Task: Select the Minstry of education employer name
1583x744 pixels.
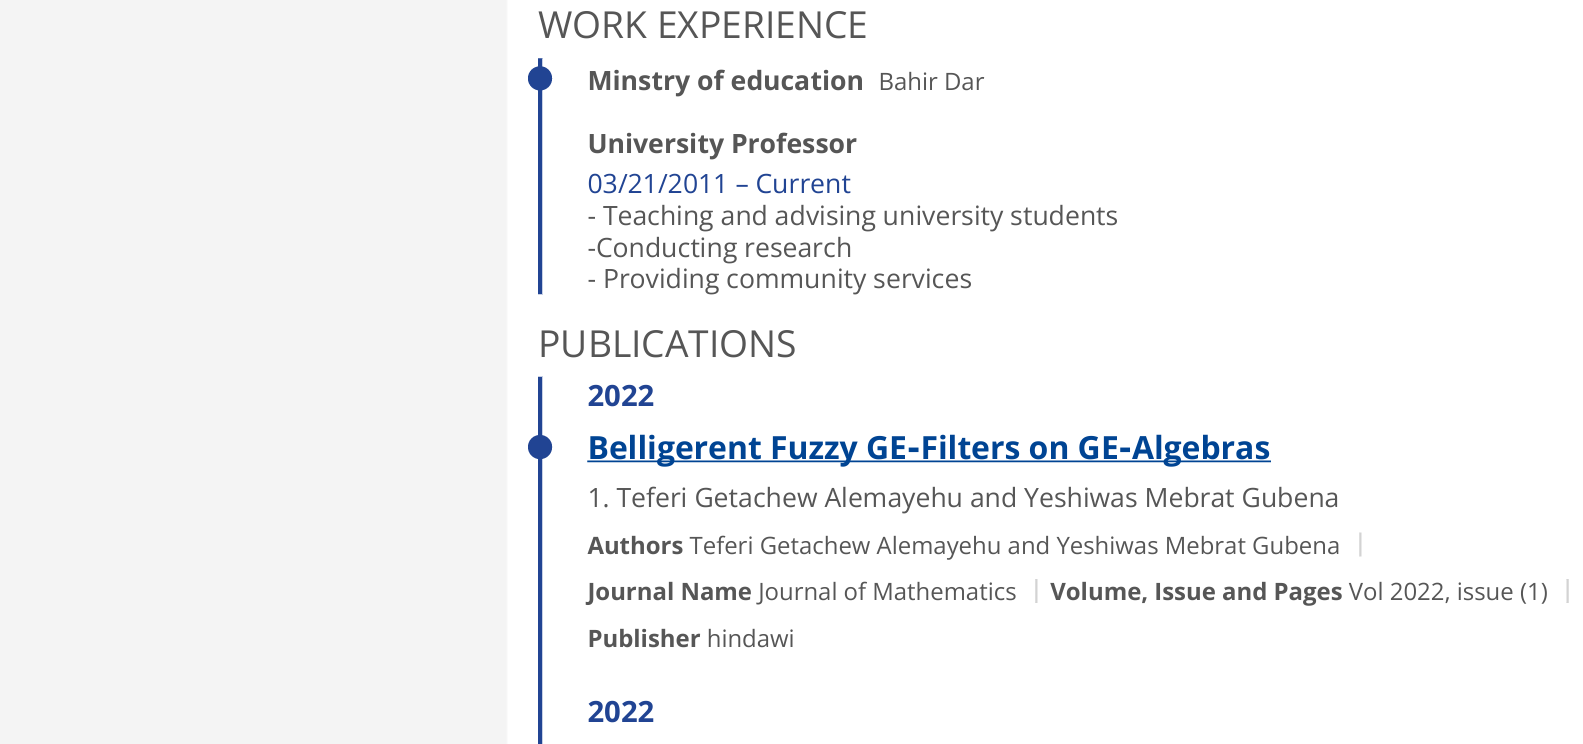Action: coord(725,81)
